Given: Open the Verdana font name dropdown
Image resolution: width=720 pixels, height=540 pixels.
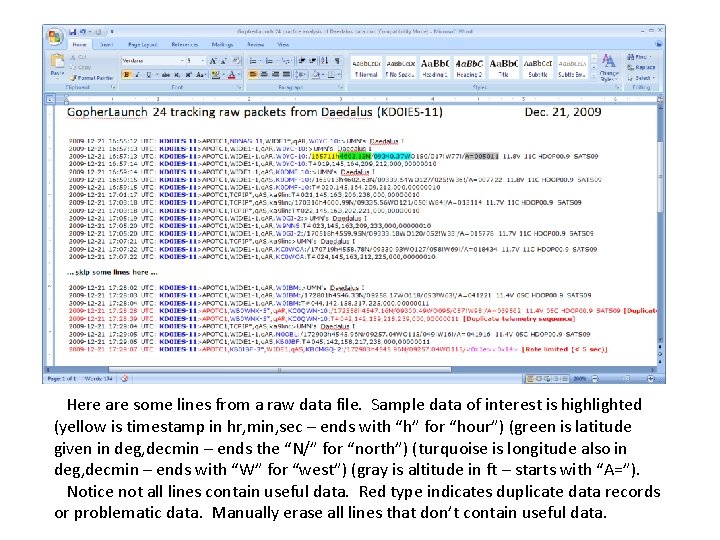Looking at the screenshot, I should (182, 61).
